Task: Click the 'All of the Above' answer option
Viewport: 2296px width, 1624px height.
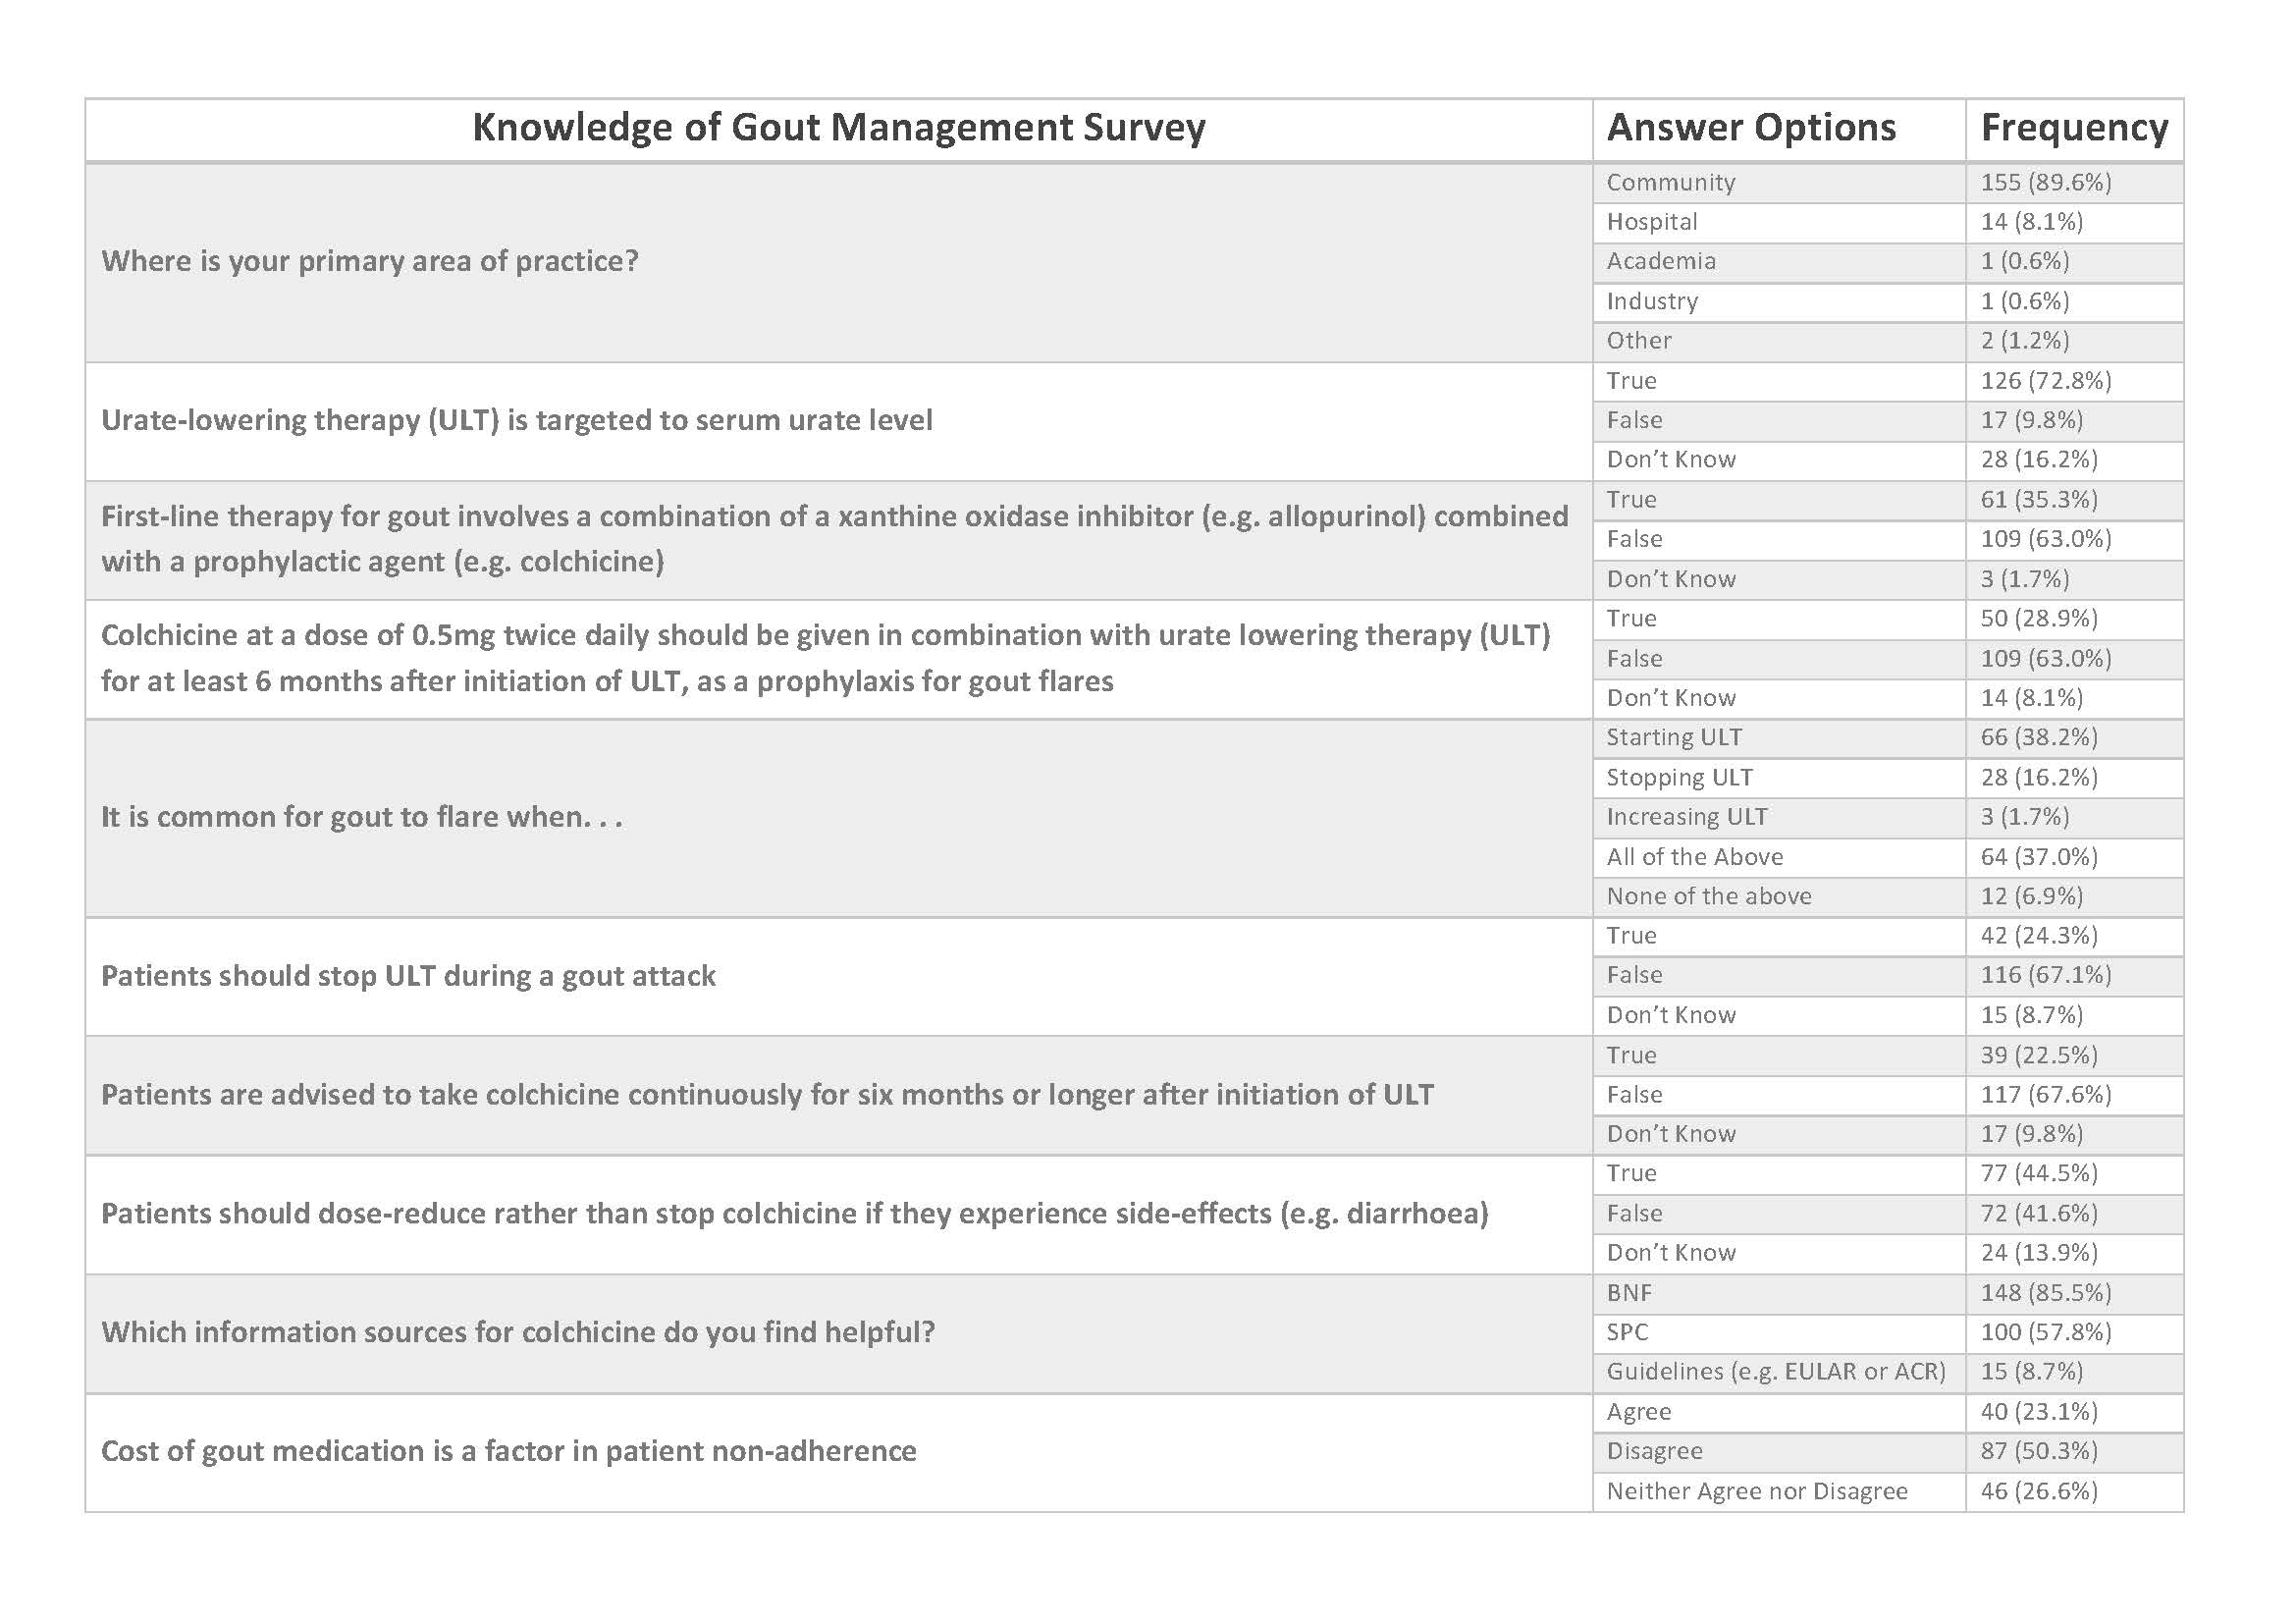Action: [x=1695, y=857]
